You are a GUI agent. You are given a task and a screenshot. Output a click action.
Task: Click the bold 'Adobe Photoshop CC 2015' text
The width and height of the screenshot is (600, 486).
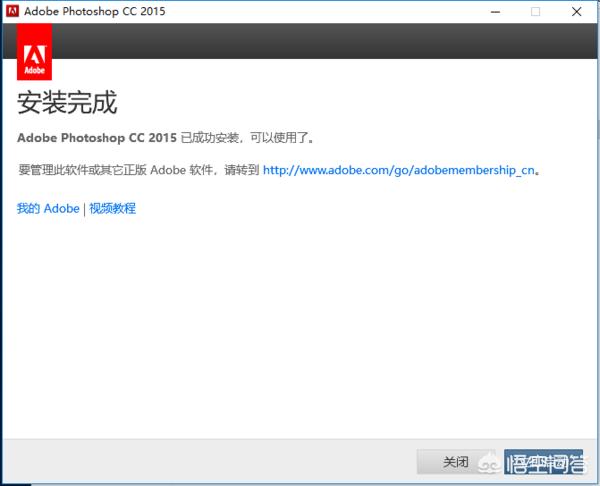pyautogui.click(x=97, y=138)
